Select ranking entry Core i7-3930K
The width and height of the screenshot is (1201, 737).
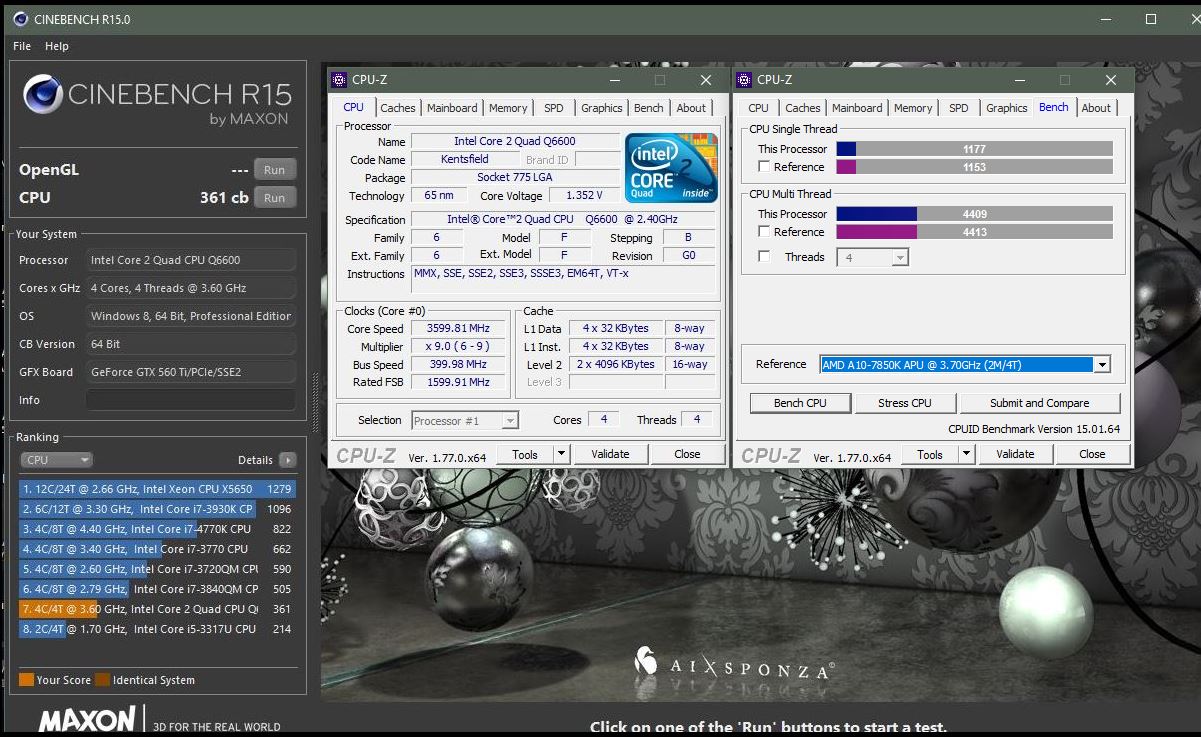[157, 509]
